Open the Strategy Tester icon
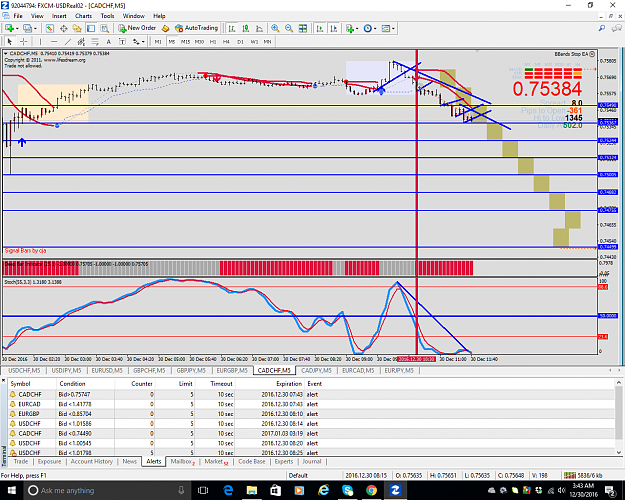The width and height of the screenshot is (625, 500). click(x=104, y=28)
